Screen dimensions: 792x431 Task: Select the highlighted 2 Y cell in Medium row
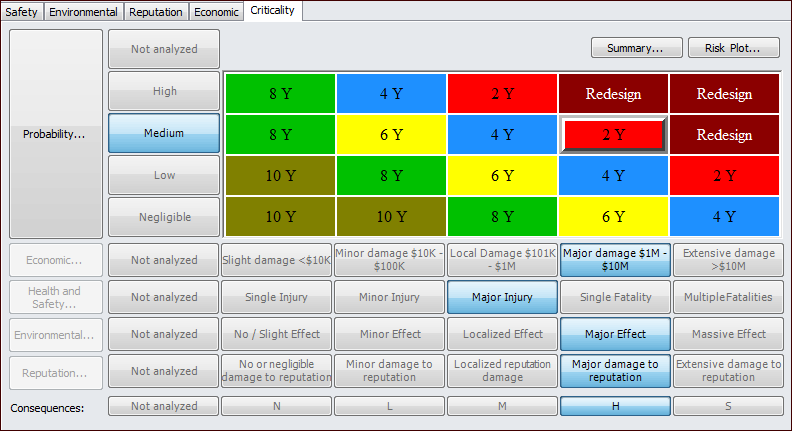(x=613, y=135)
